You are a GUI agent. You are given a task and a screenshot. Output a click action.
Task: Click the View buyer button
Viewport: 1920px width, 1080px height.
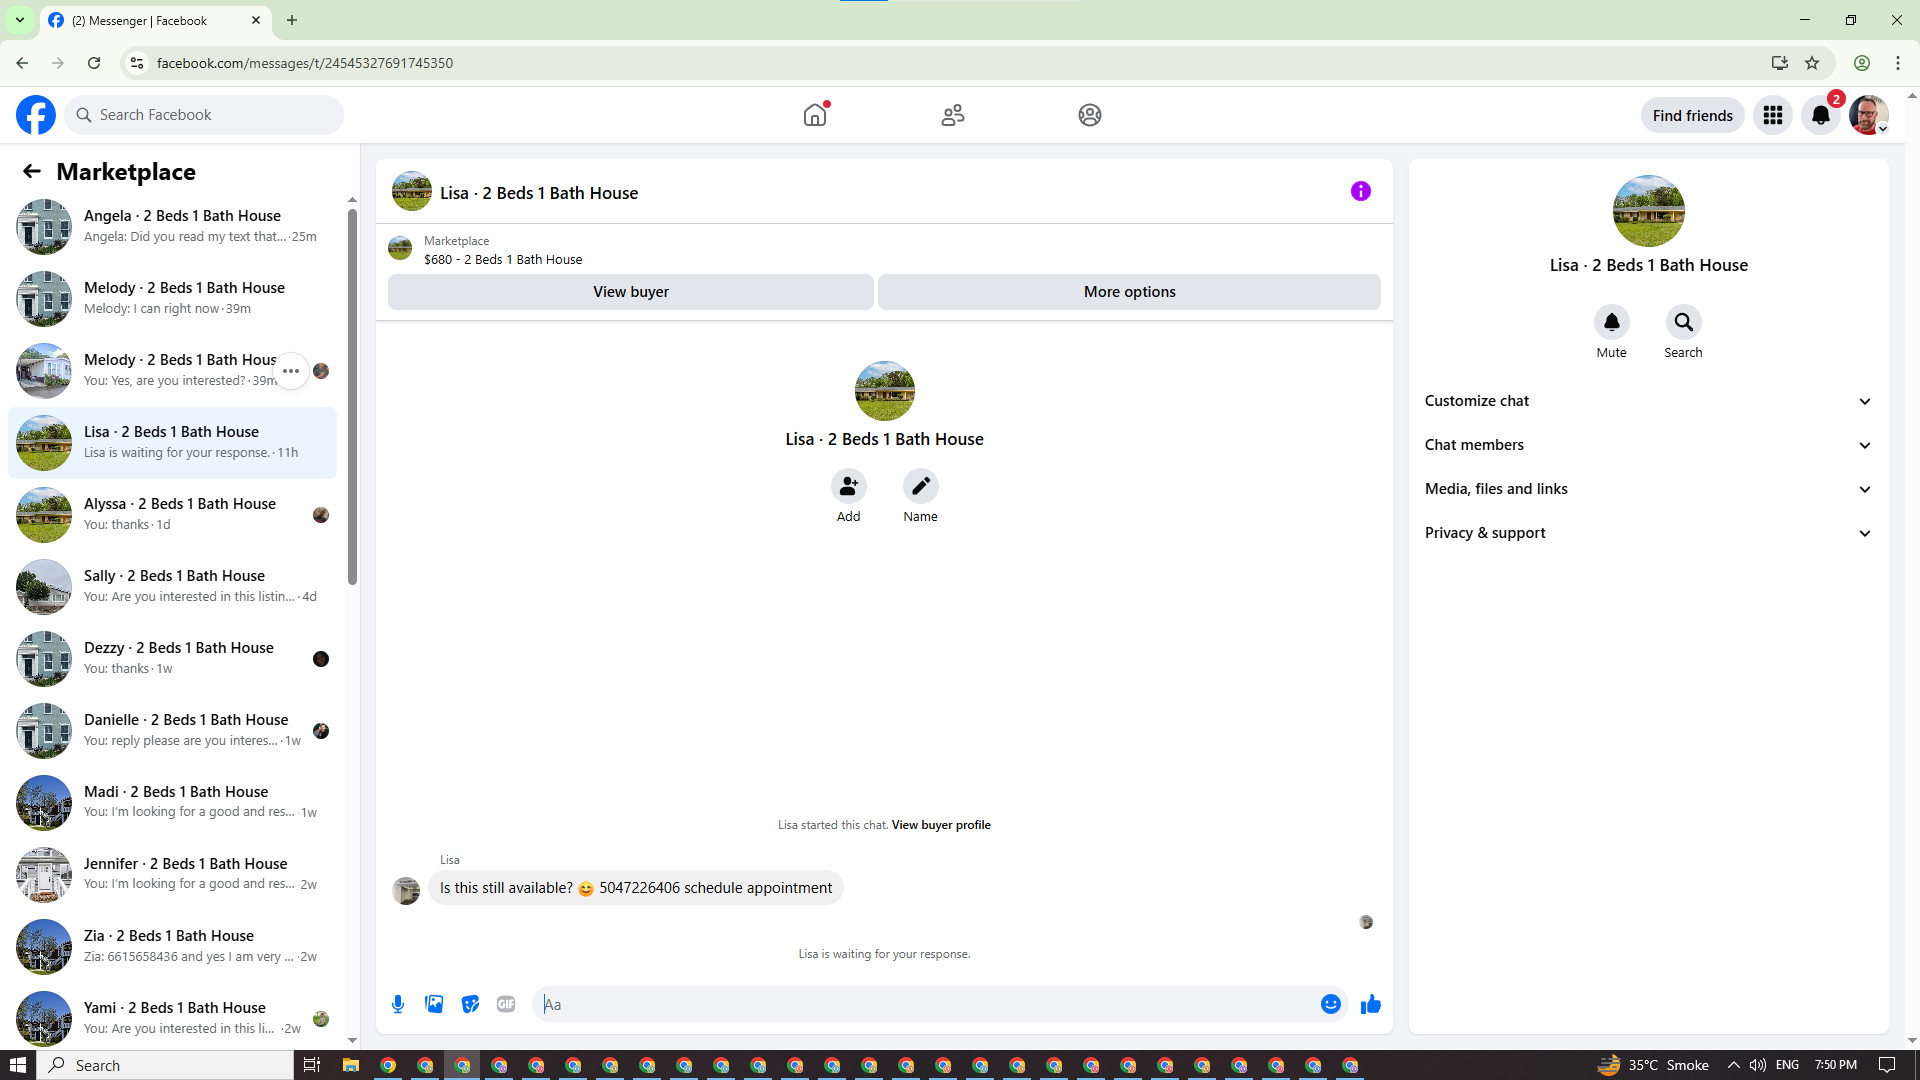[630, 292]
